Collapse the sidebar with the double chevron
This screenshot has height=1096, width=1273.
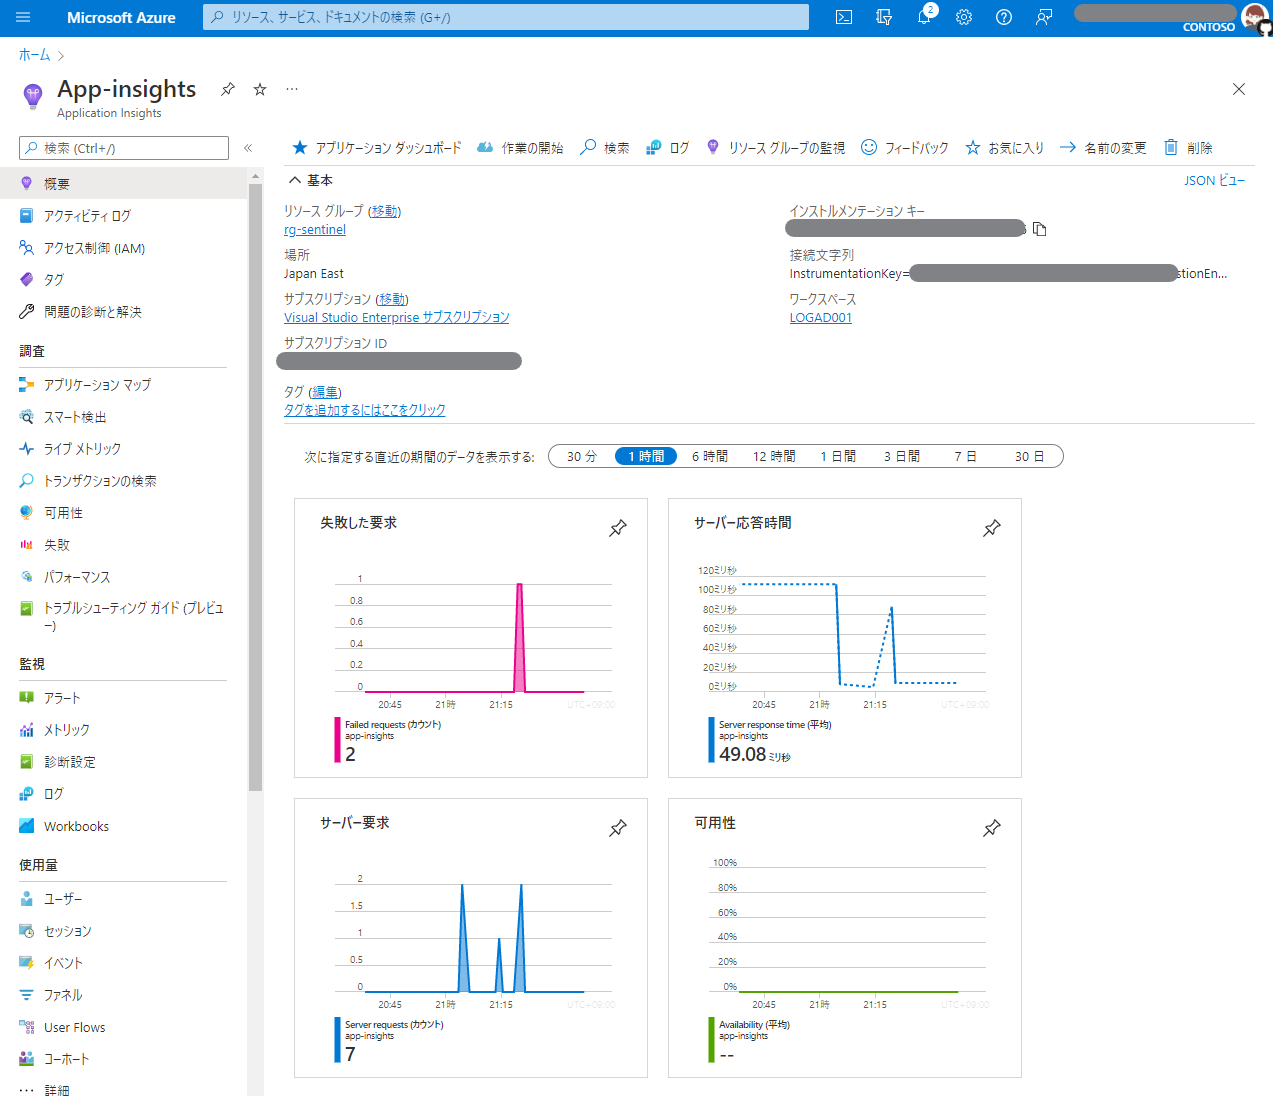pos(247,146)
